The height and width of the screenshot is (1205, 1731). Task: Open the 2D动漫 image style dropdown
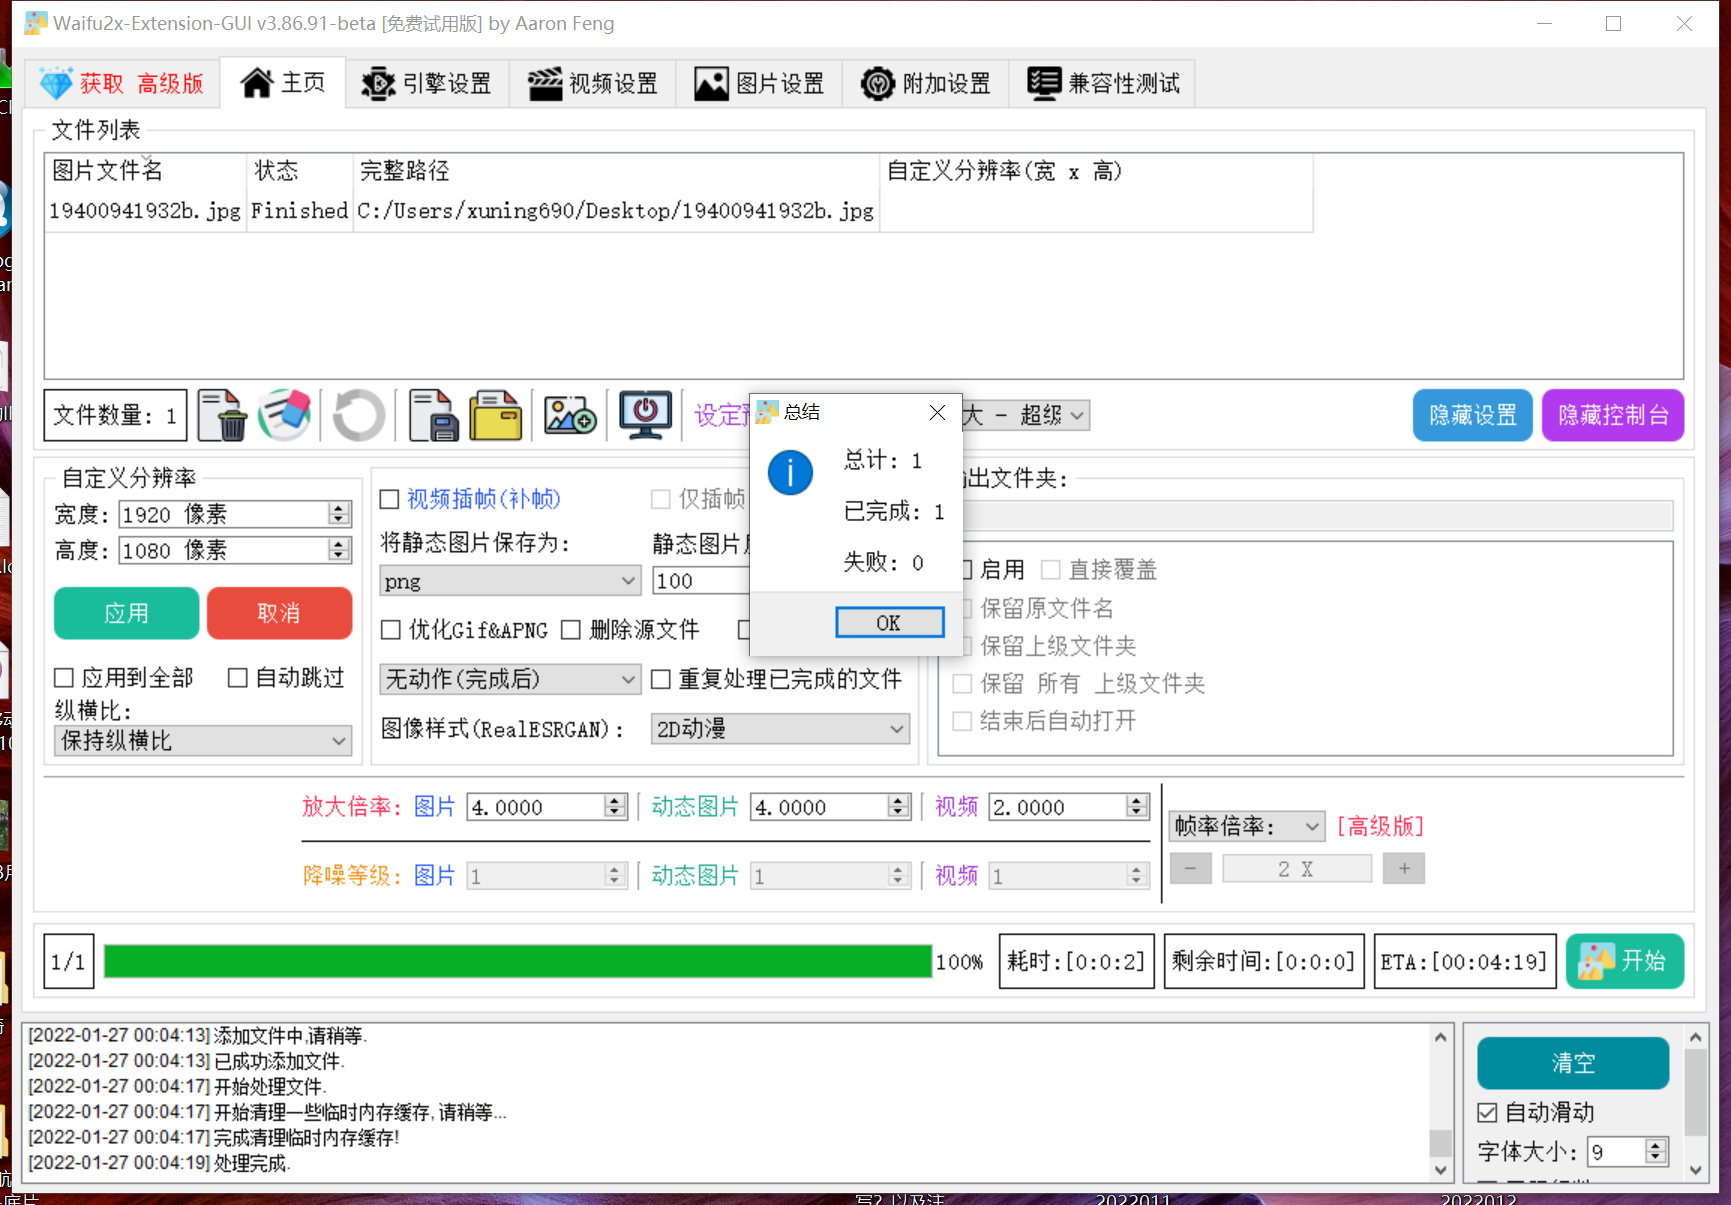pos(780,729)
